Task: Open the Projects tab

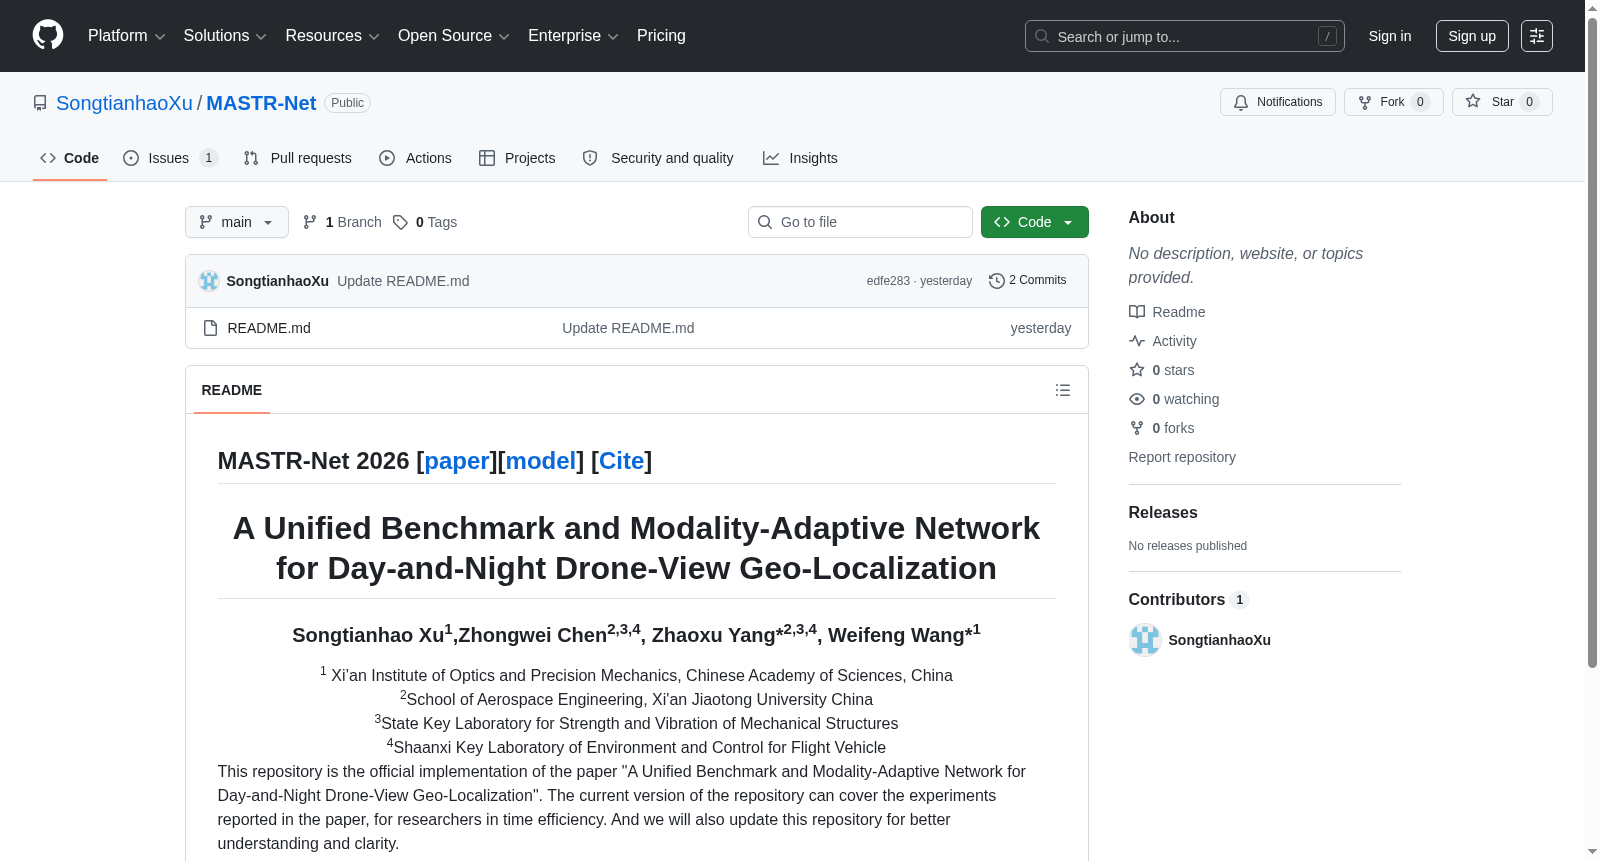Action: [x=517, y=158]
